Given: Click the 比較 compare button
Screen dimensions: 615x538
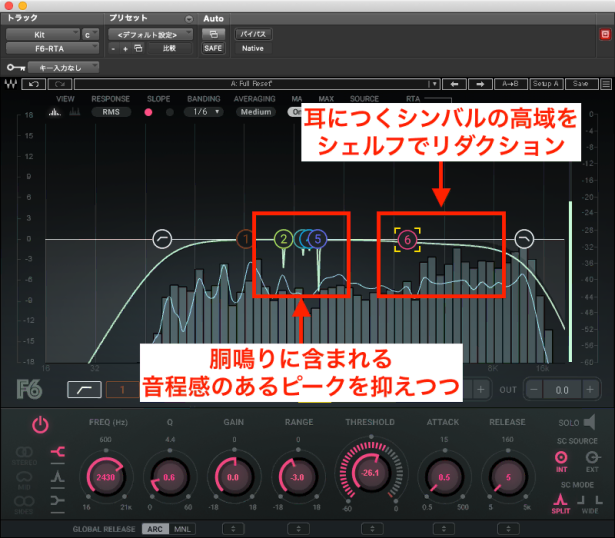Looking at the screenshot, I should pyautogui.click(x=169, y=48).
